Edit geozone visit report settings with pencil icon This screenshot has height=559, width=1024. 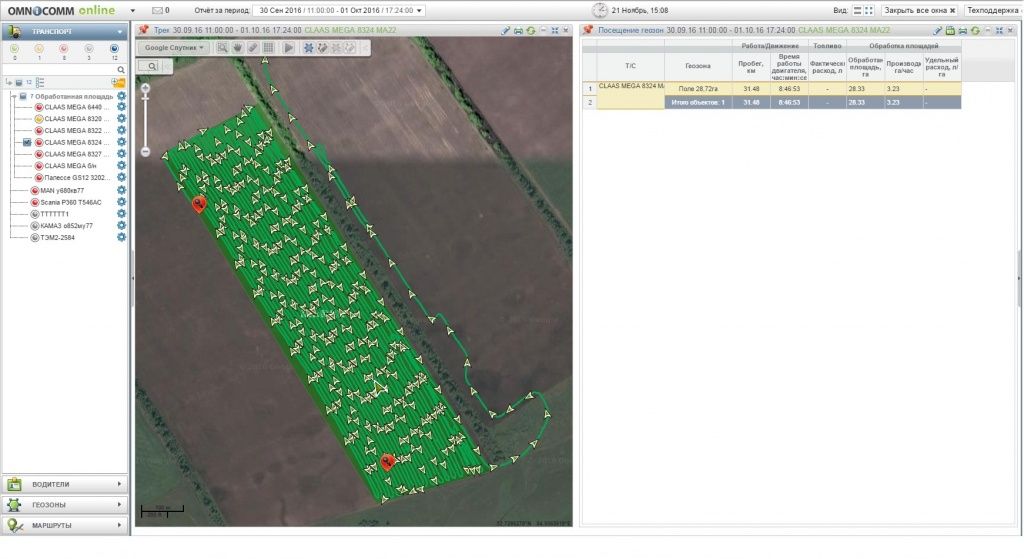coord(938,31)
